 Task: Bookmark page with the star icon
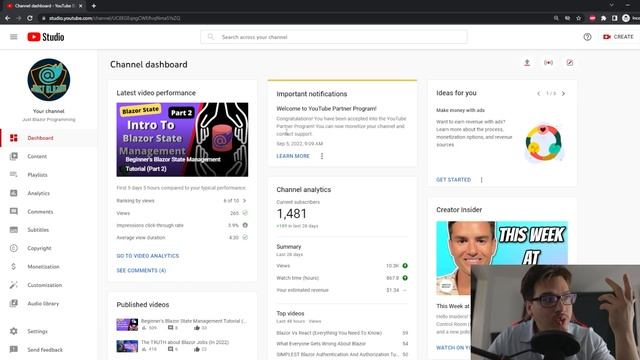coord(578,18)
